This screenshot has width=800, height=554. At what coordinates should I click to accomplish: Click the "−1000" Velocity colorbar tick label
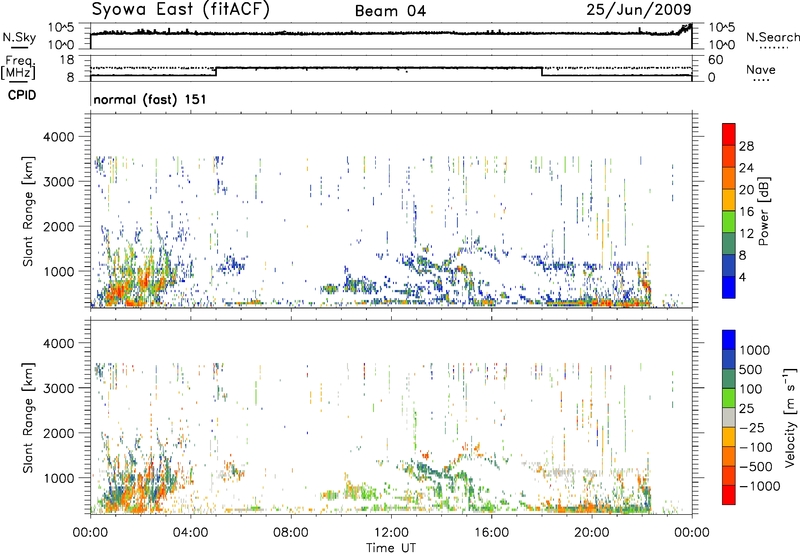tap(759, 486)
